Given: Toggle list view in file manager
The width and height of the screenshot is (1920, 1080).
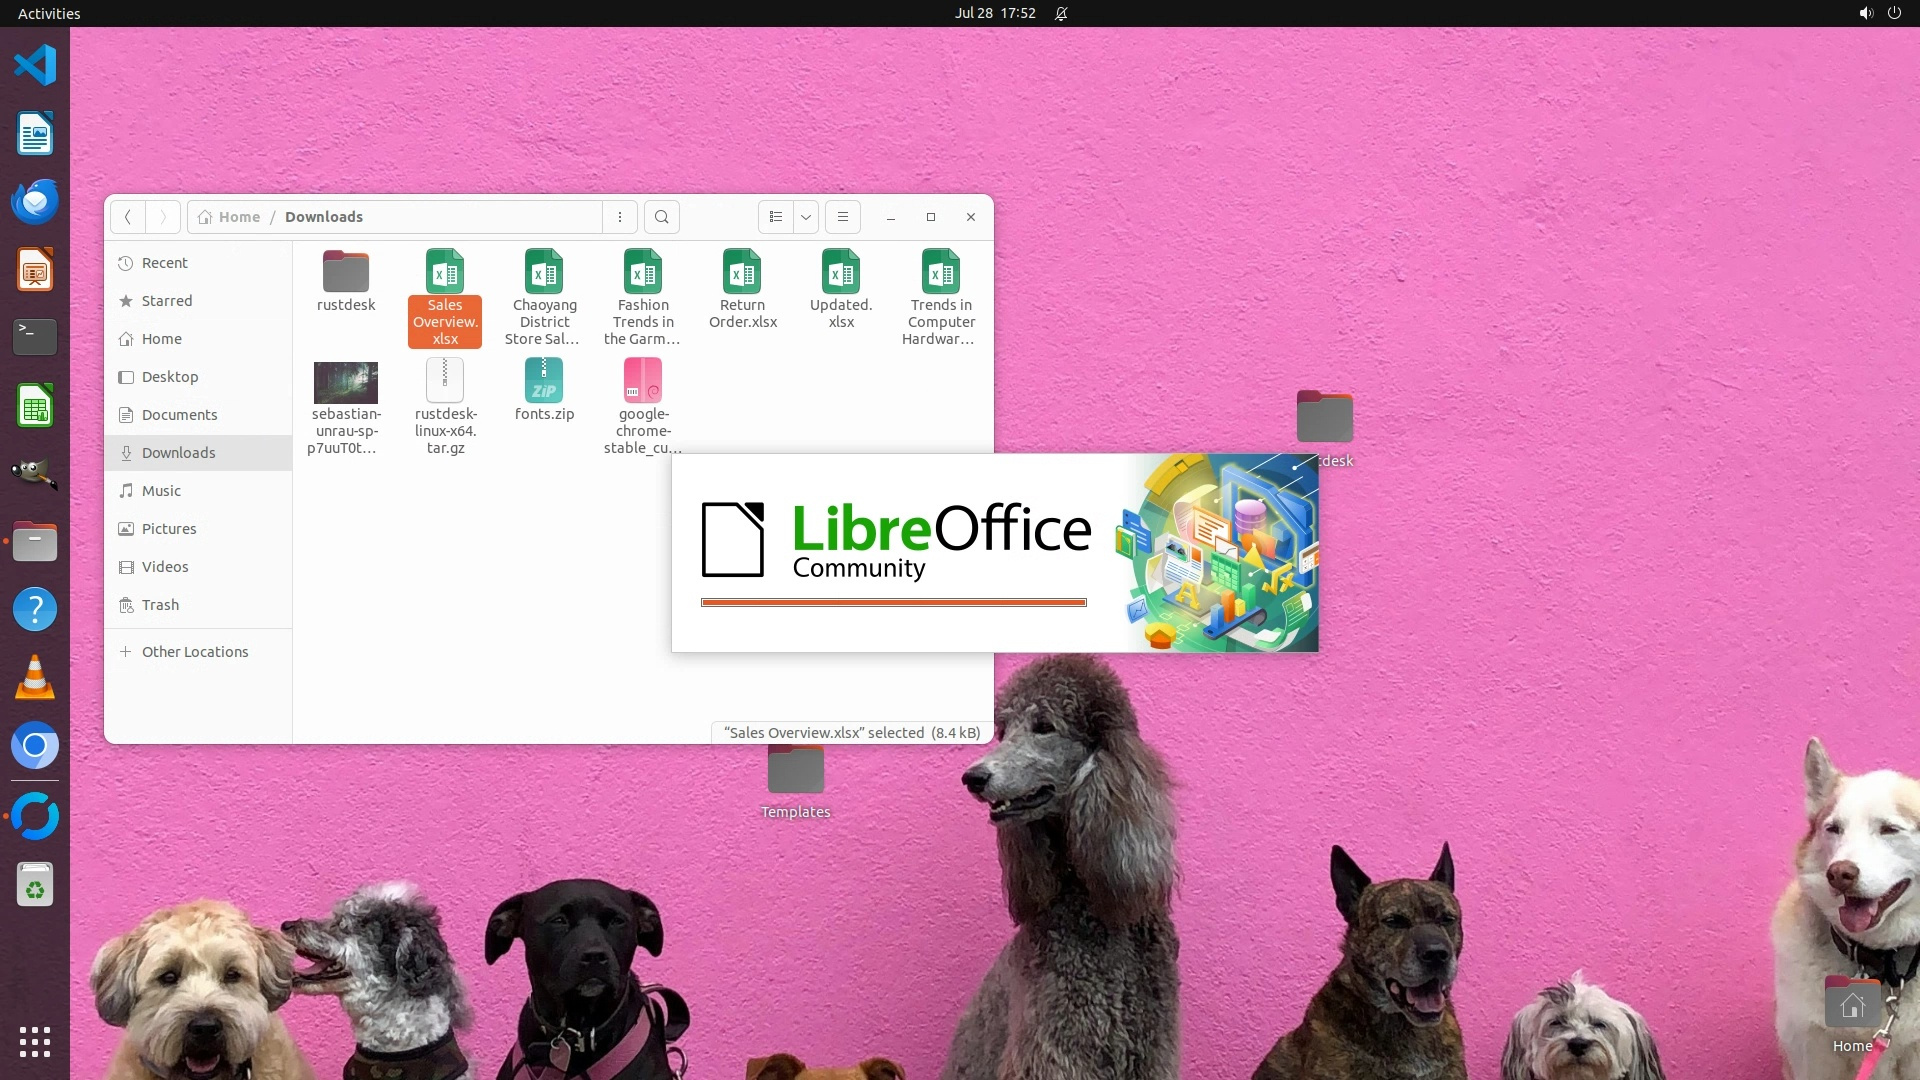Looking at the screenshot, I should [x=776, y=217].
